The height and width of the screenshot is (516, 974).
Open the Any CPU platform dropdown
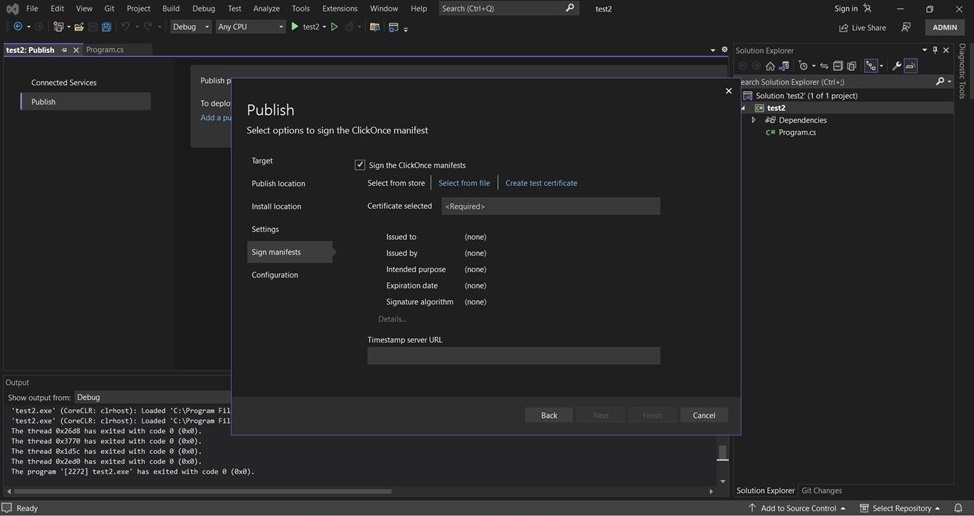pyautogui.click(x=250, y=27)
